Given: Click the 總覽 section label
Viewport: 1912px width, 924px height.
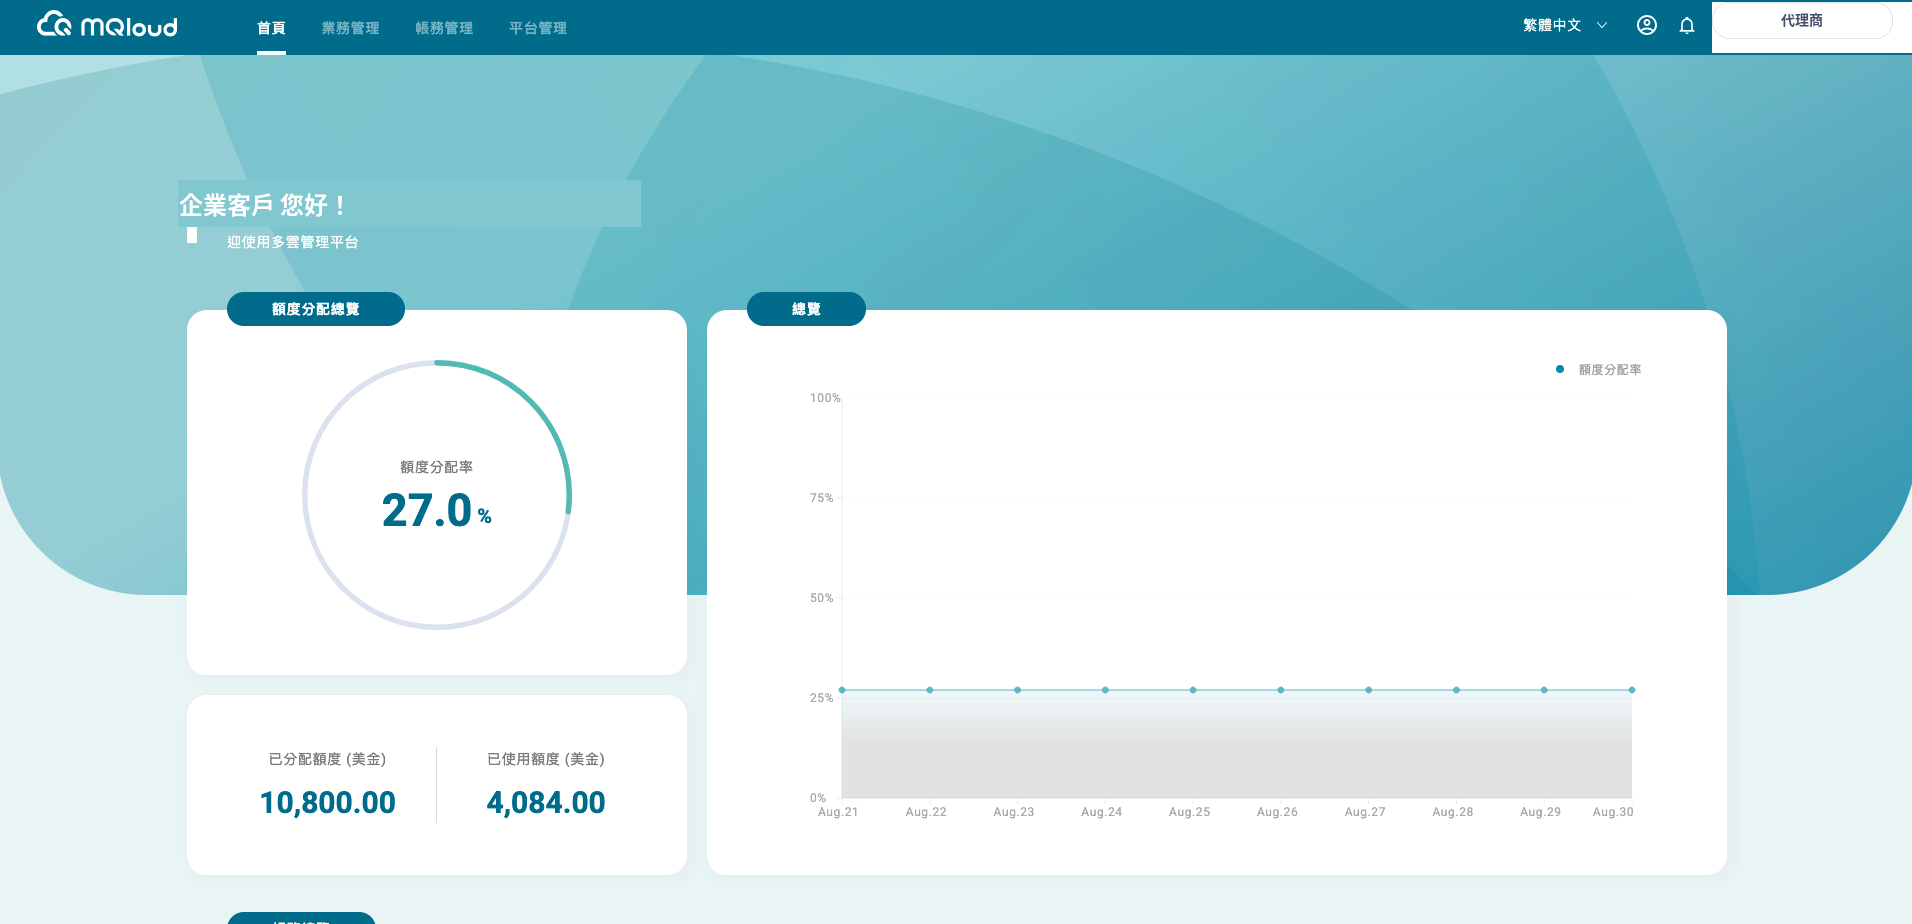Looking at the screenshot, I should point(806,309).
